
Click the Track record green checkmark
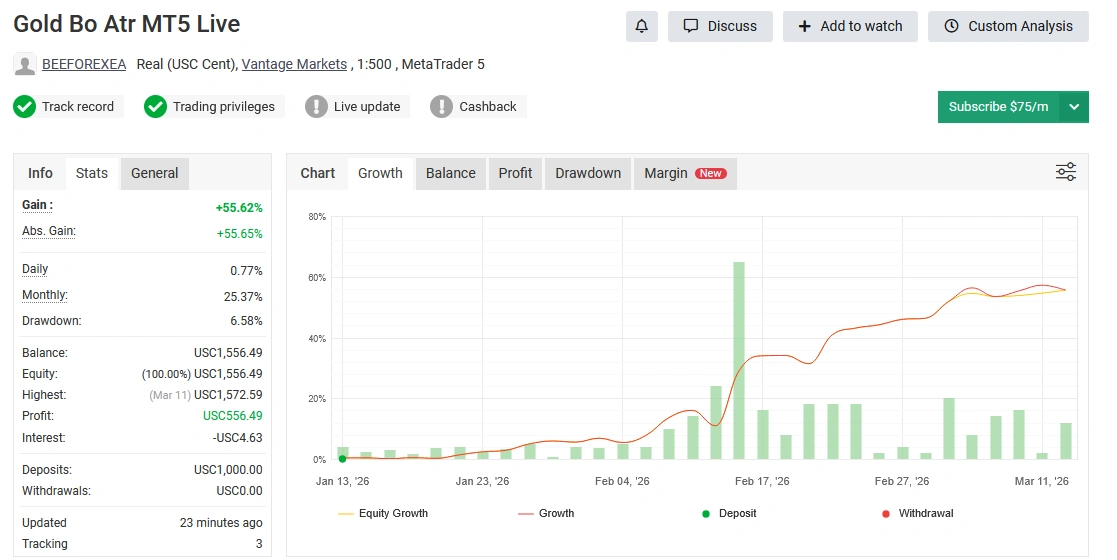25,107
